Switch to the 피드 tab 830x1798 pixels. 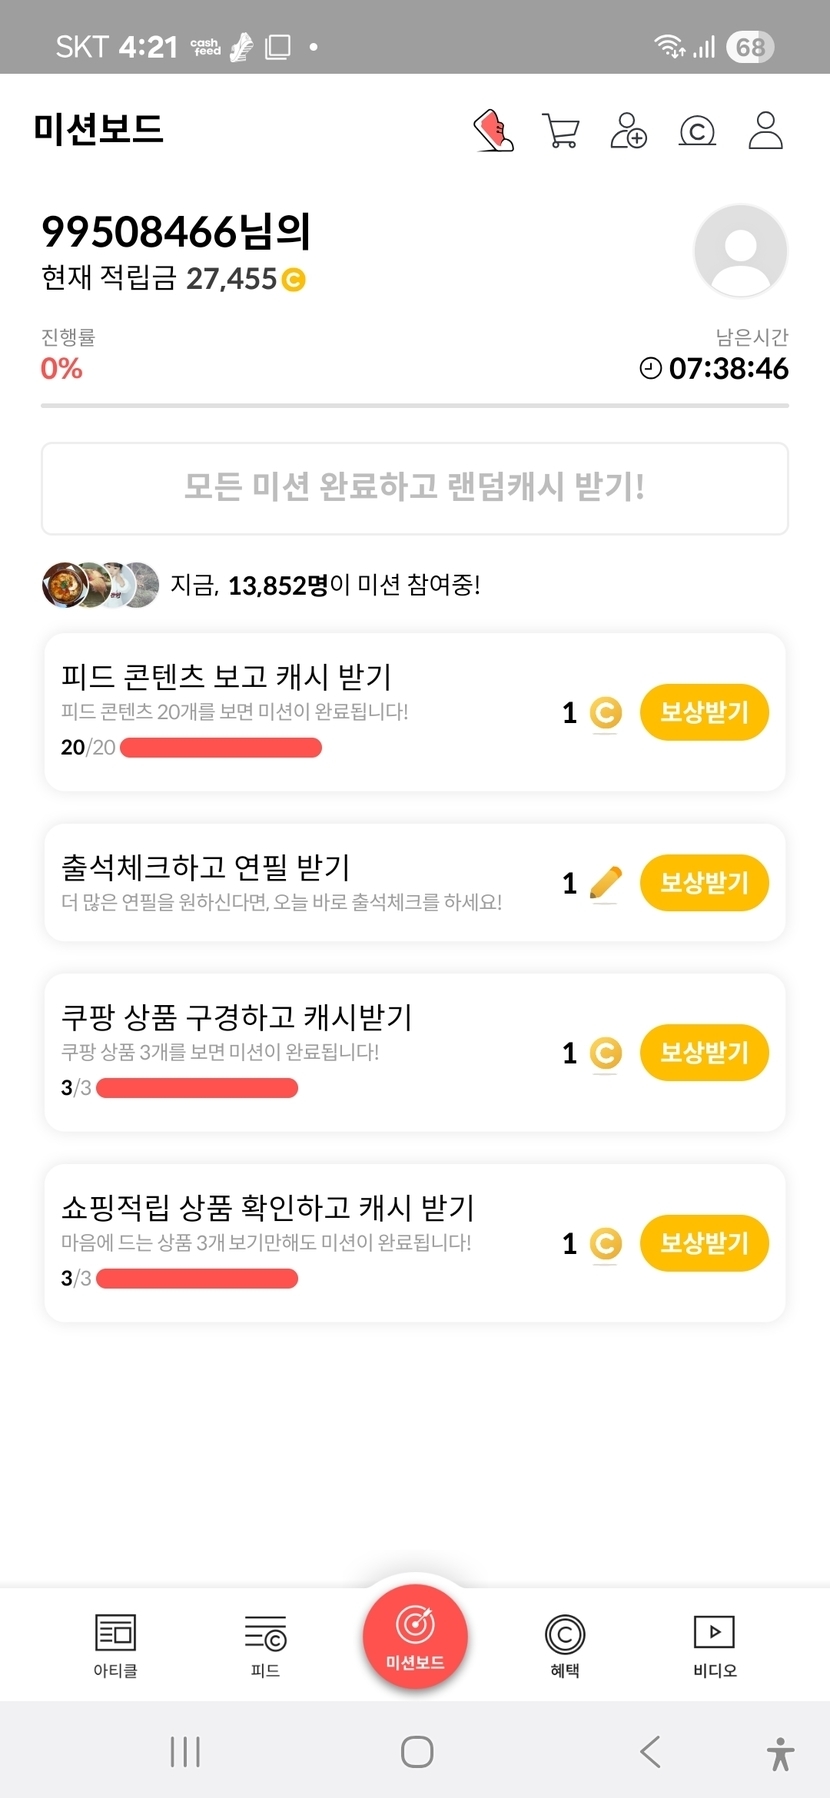point(265,1645)
